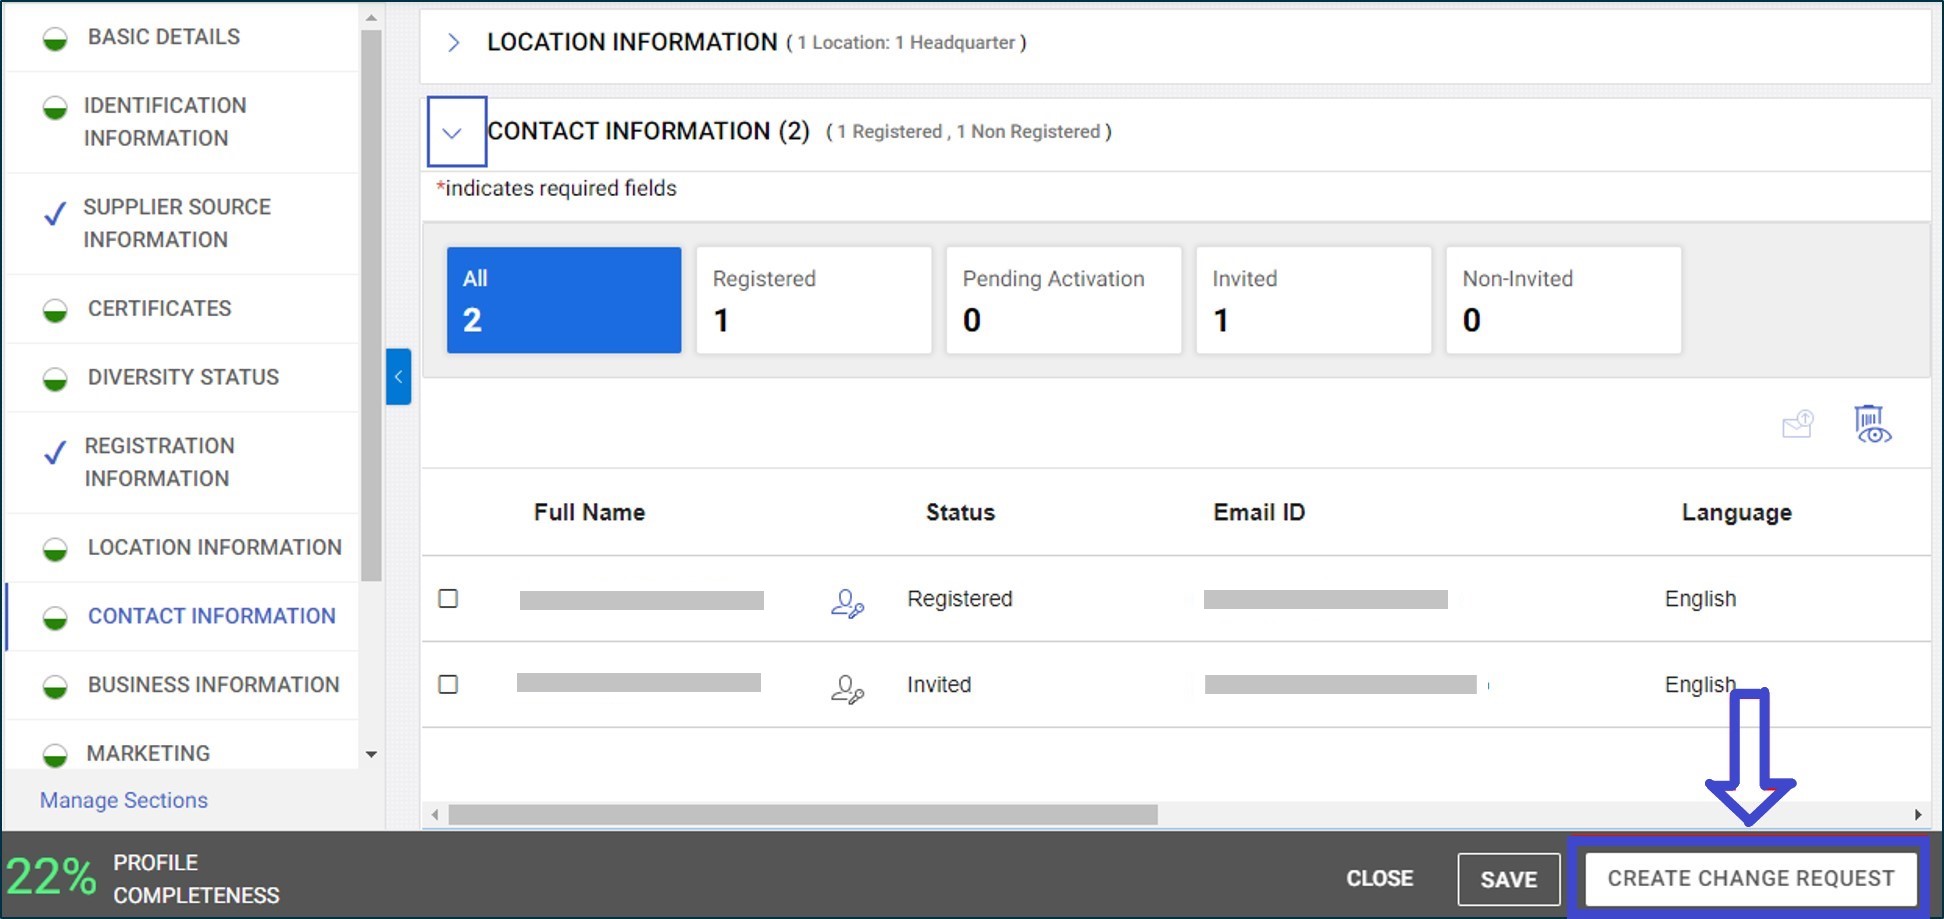Click the column view settings icon

(1872, 424)
